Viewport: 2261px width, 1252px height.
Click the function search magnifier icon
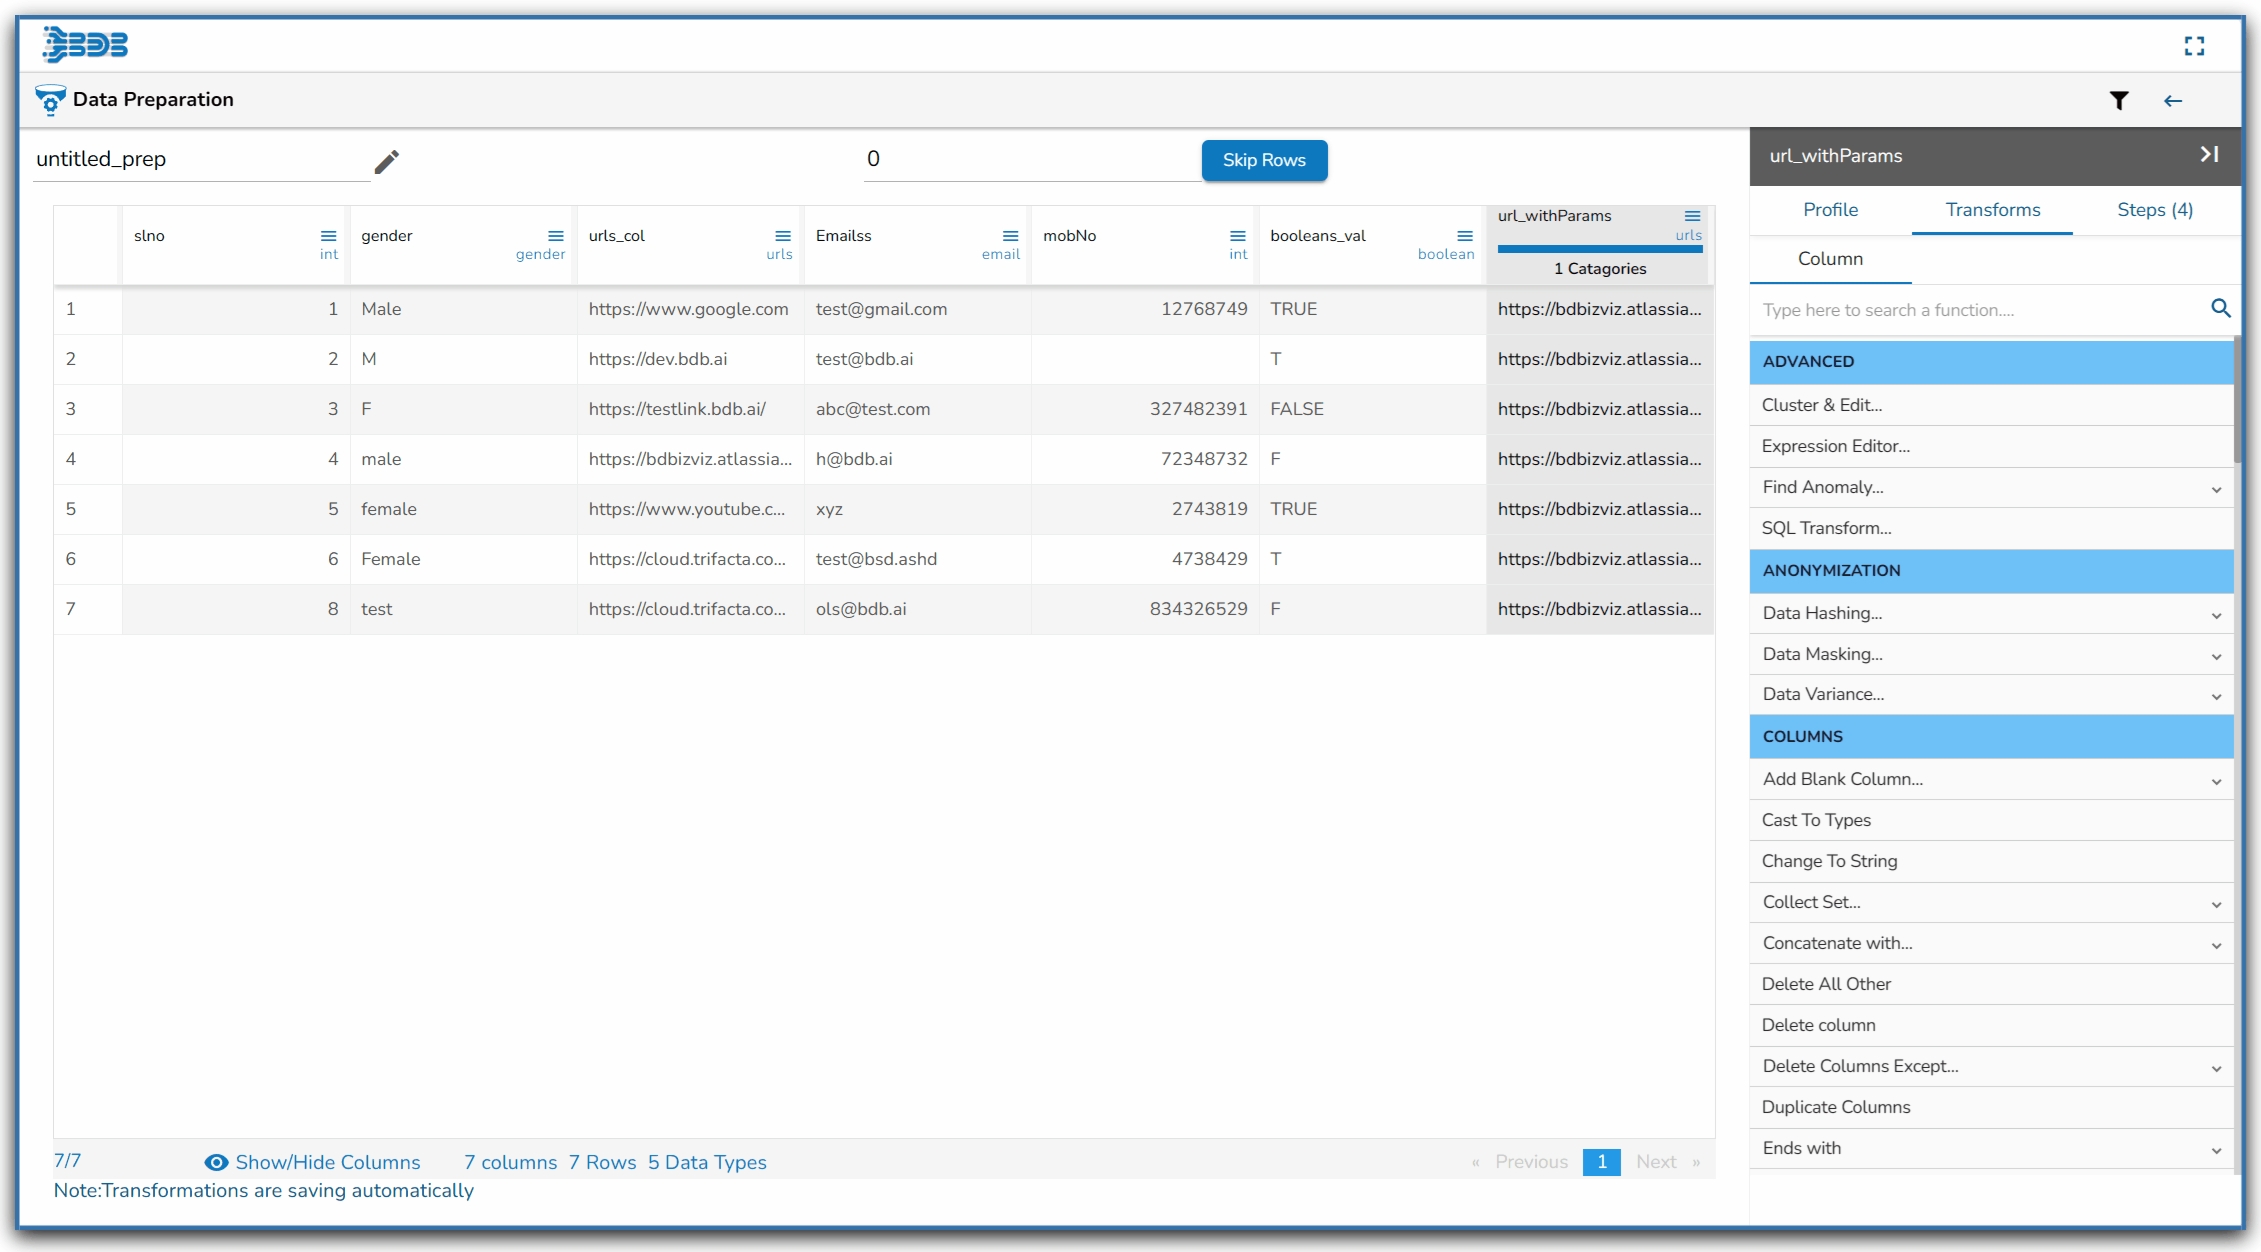(x=2219, y=309)
